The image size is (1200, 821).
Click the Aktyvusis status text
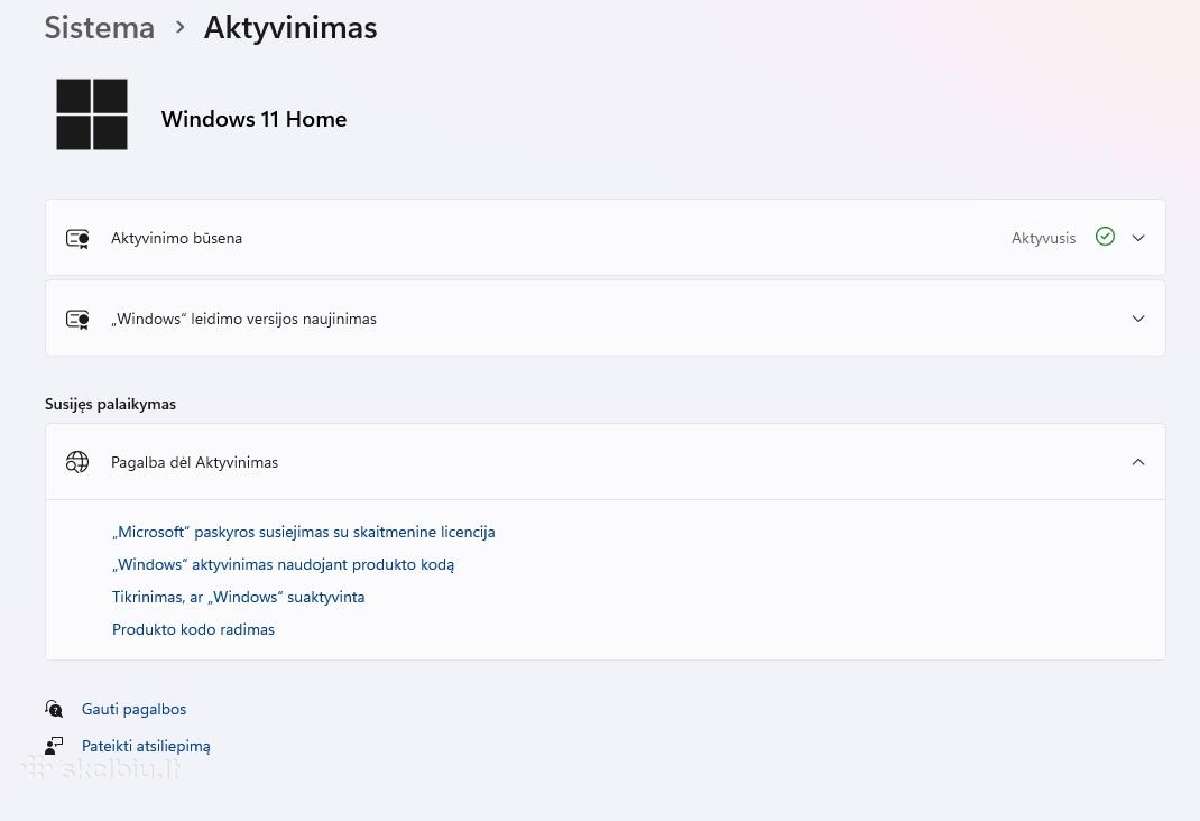[1044, 238]
